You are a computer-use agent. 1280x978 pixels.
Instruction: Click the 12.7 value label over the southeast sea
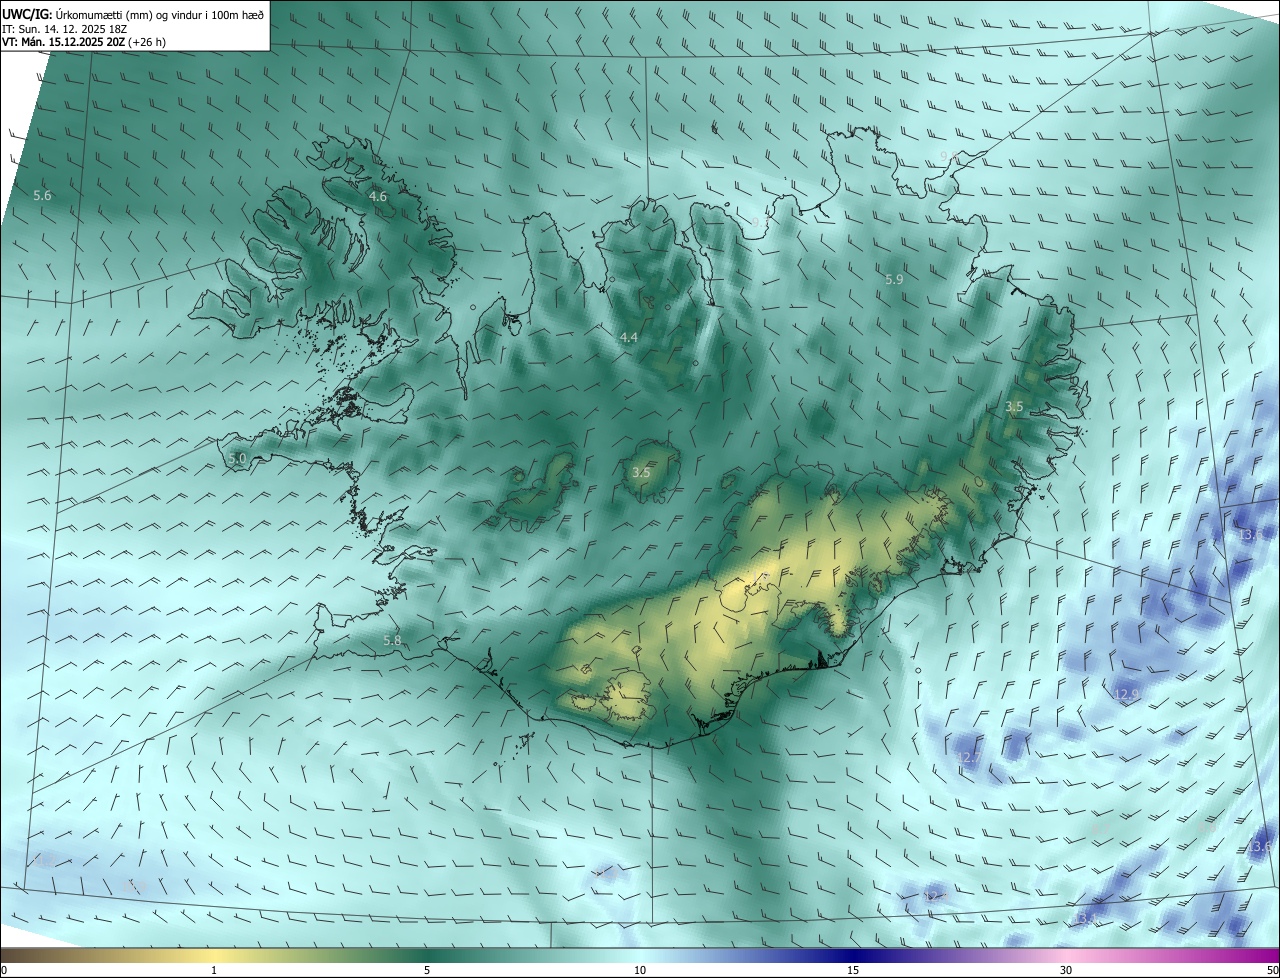(x=969, y=758)
